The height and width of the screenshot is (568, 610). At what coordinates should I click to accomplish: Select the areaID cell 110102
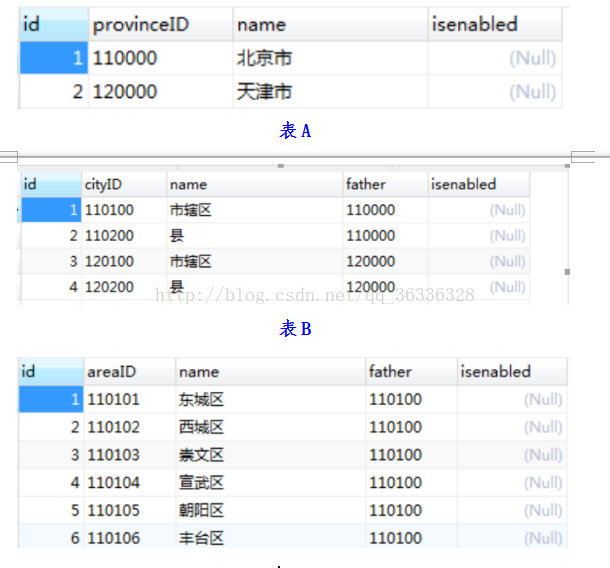pyautogui.click(x=130, y=427)
